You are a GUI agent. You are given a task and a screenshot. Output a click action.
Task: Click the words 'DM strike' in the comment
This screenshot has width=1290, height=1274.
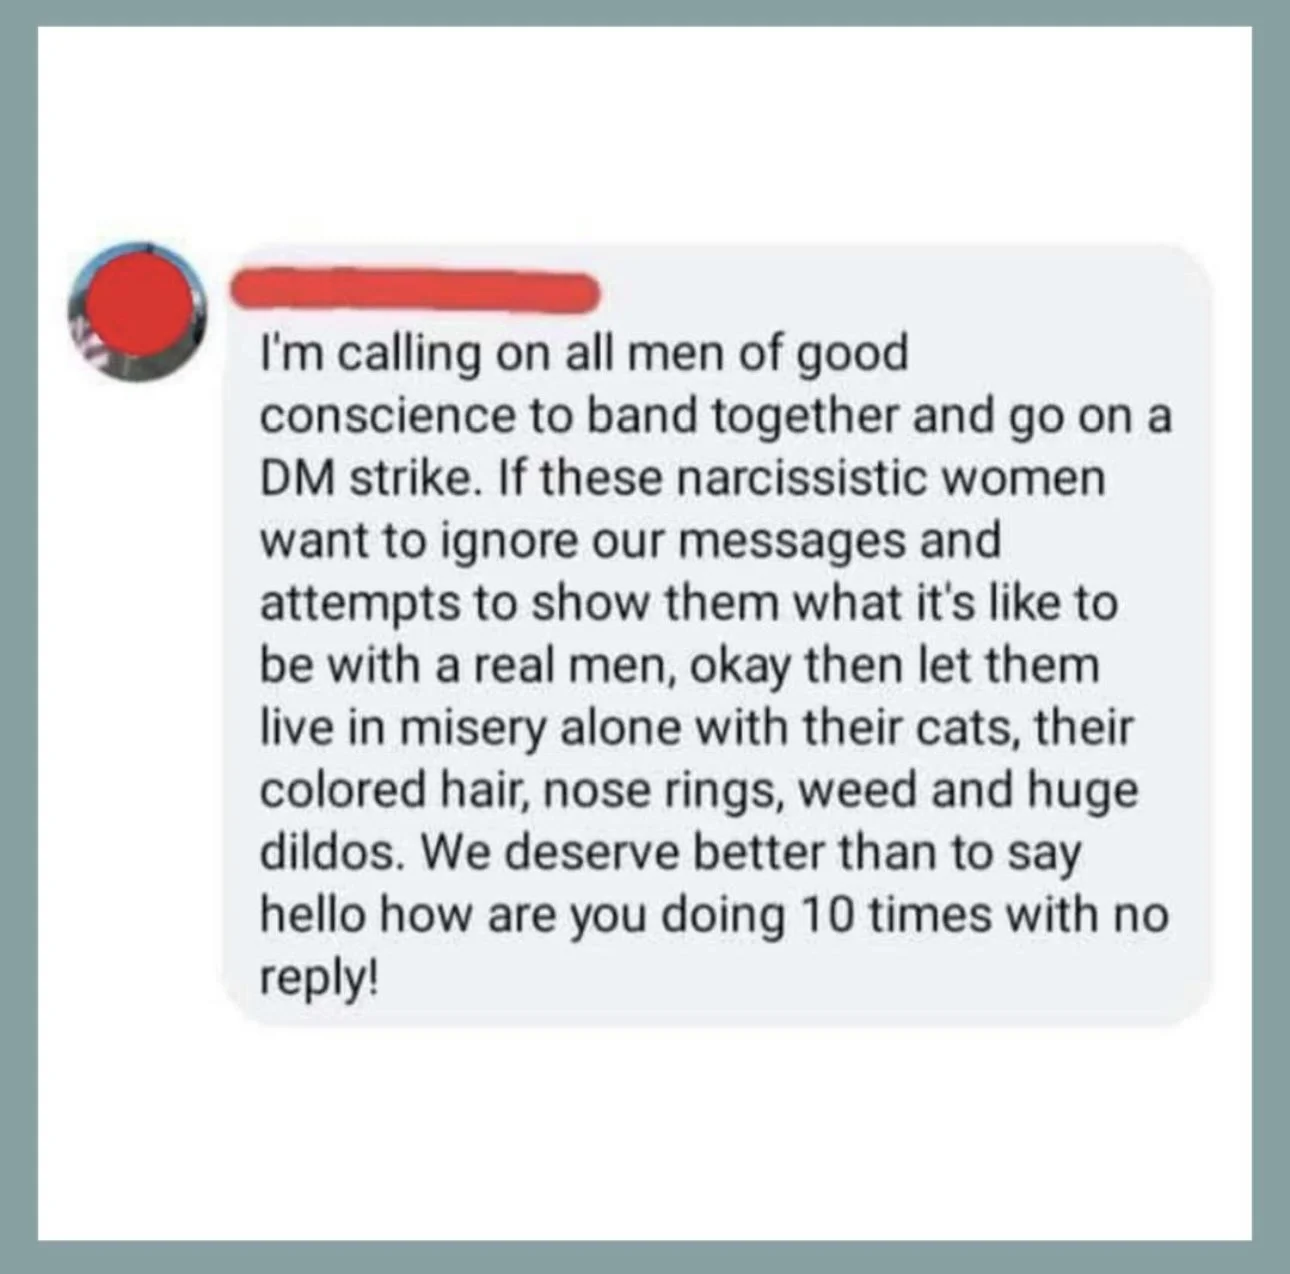367,478
